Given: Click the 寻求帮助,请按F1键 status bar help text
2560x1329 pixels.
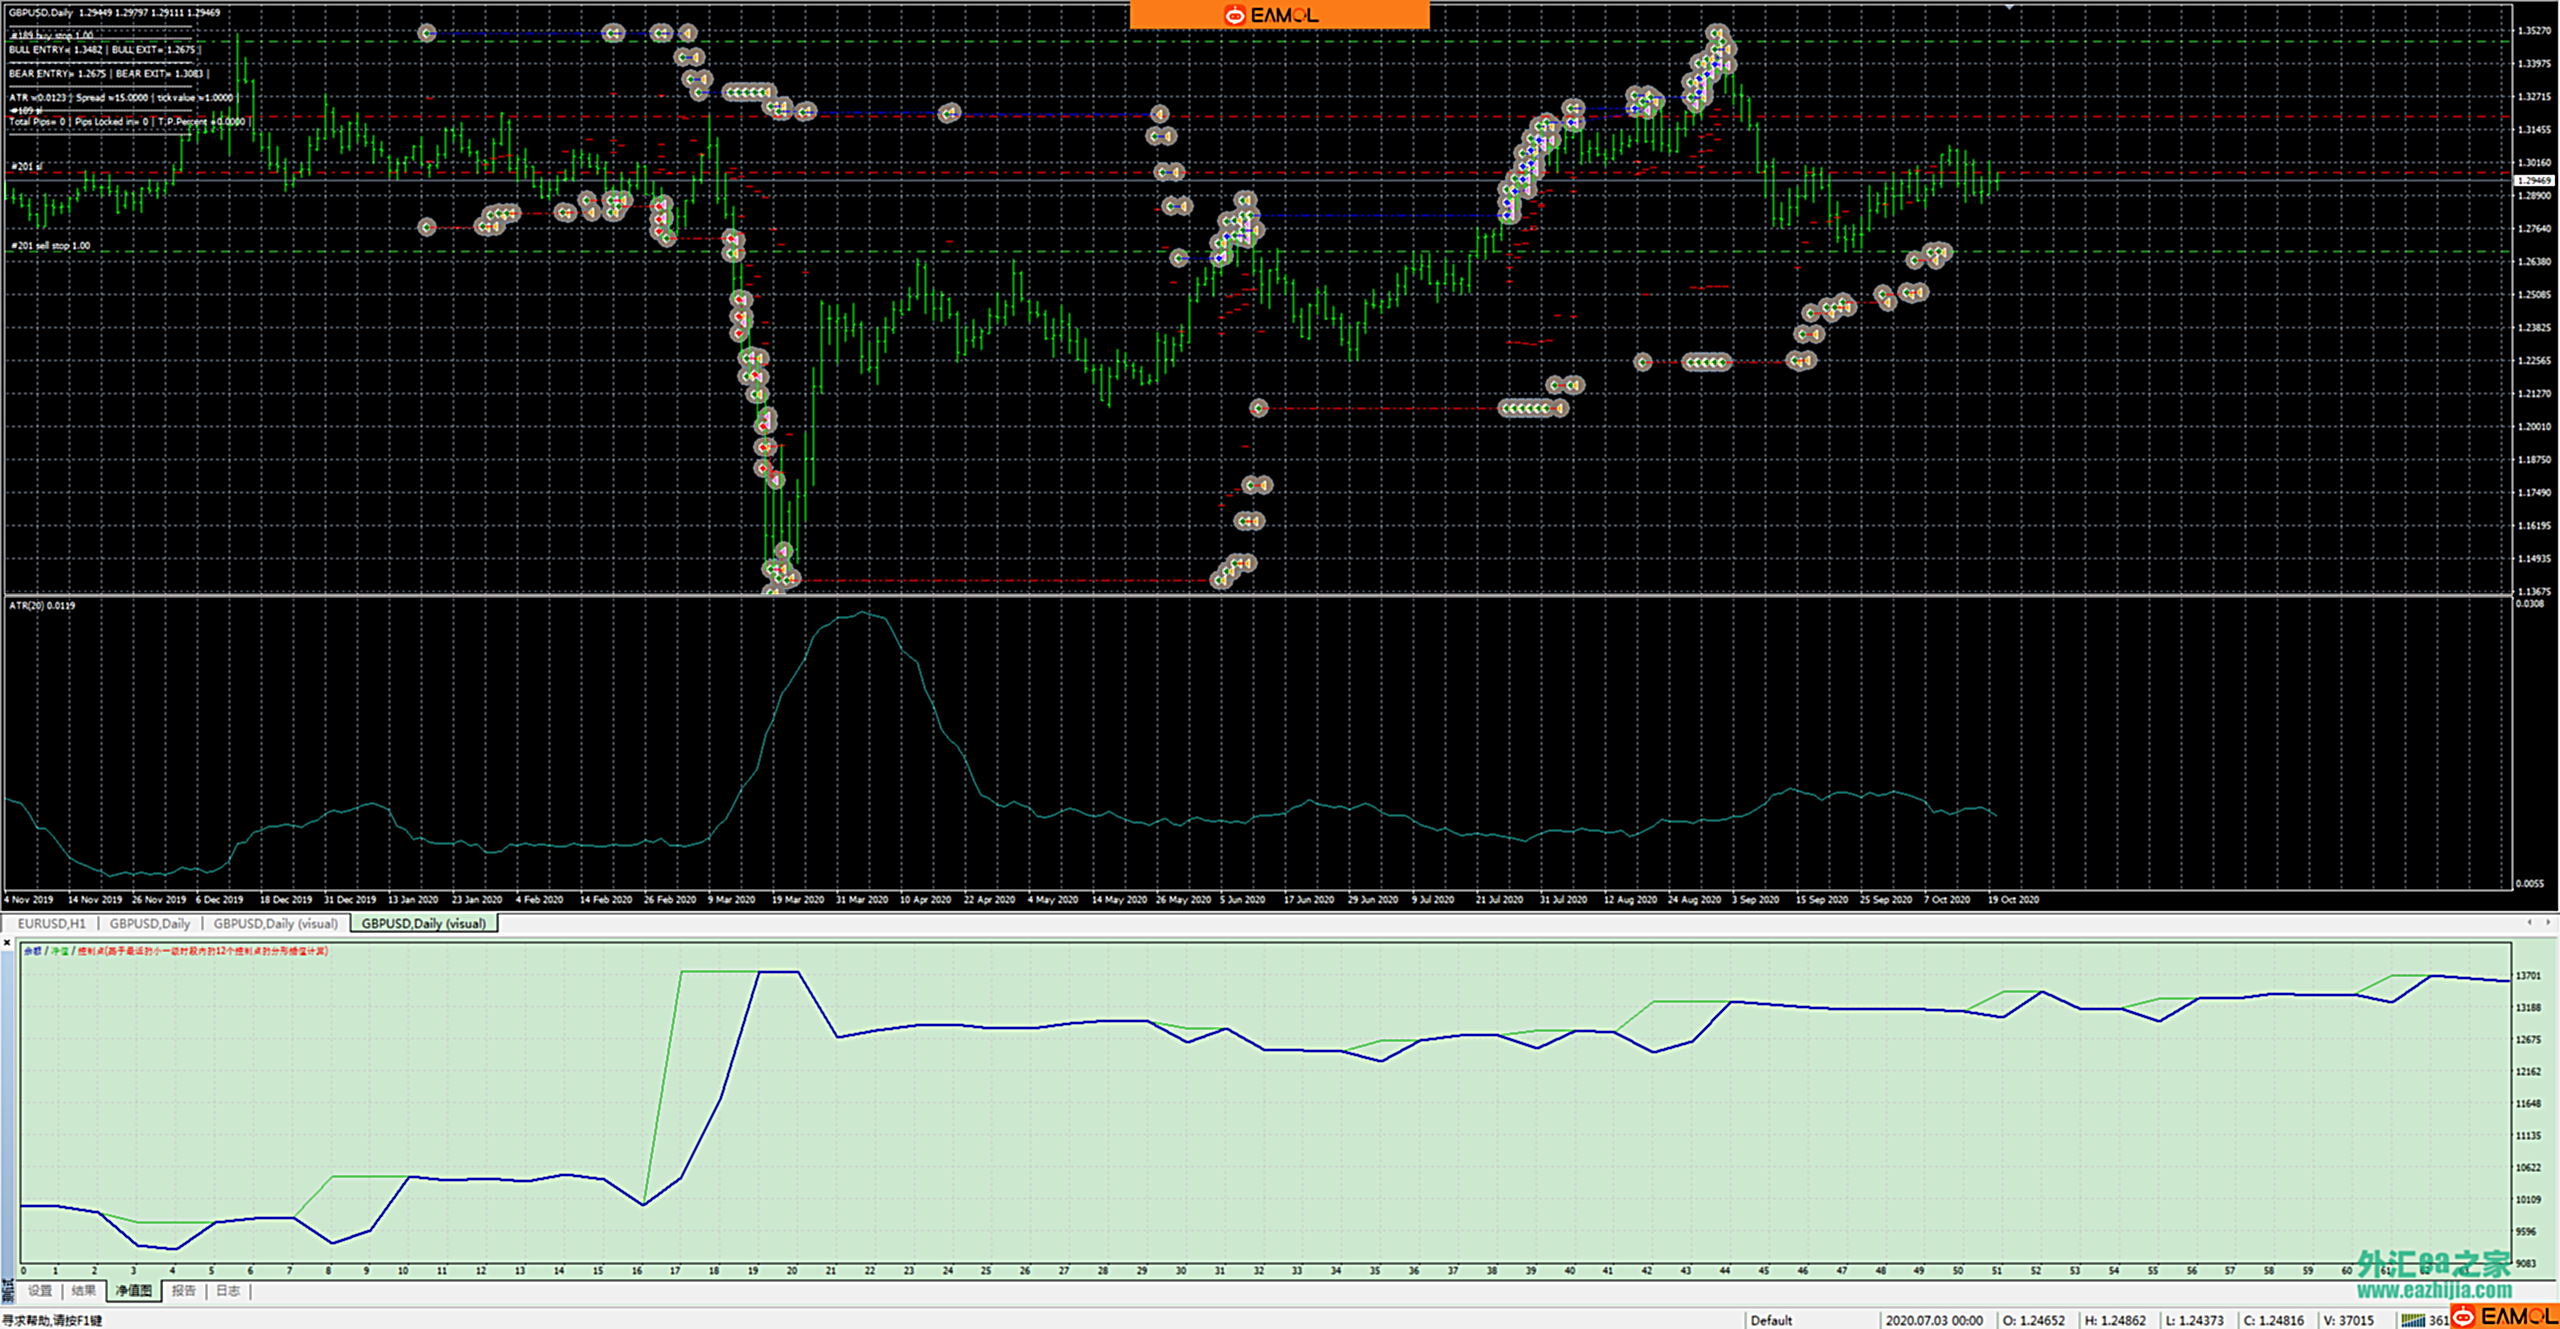Looking at the screenshot, I should click(x=52, y=1320).
